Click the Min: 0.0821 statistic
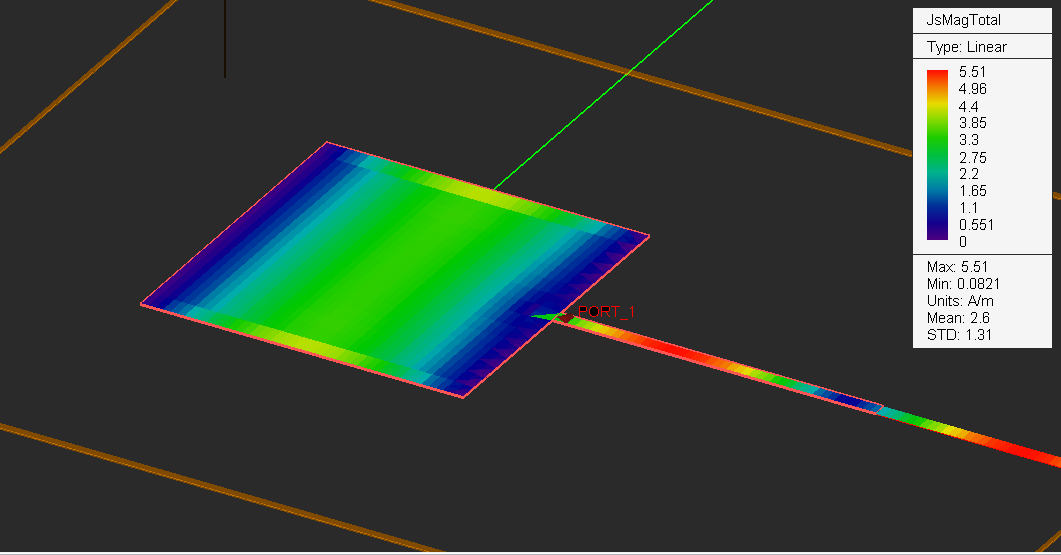This screenshot has width=1061, height=555. (x=963, y=284)
